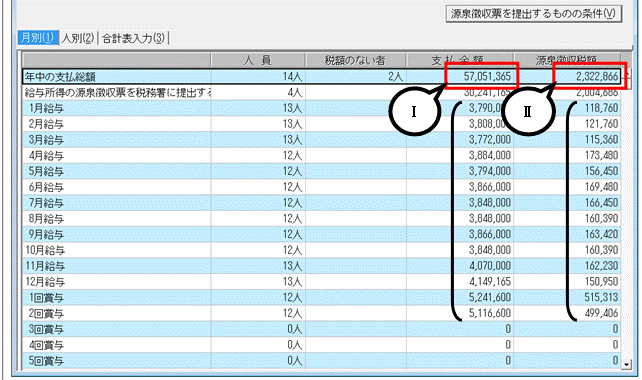Screen dimensions: 642x380
Task: Click 5,116,600 in the 2回賞与 row
Action: pos(490,313)
